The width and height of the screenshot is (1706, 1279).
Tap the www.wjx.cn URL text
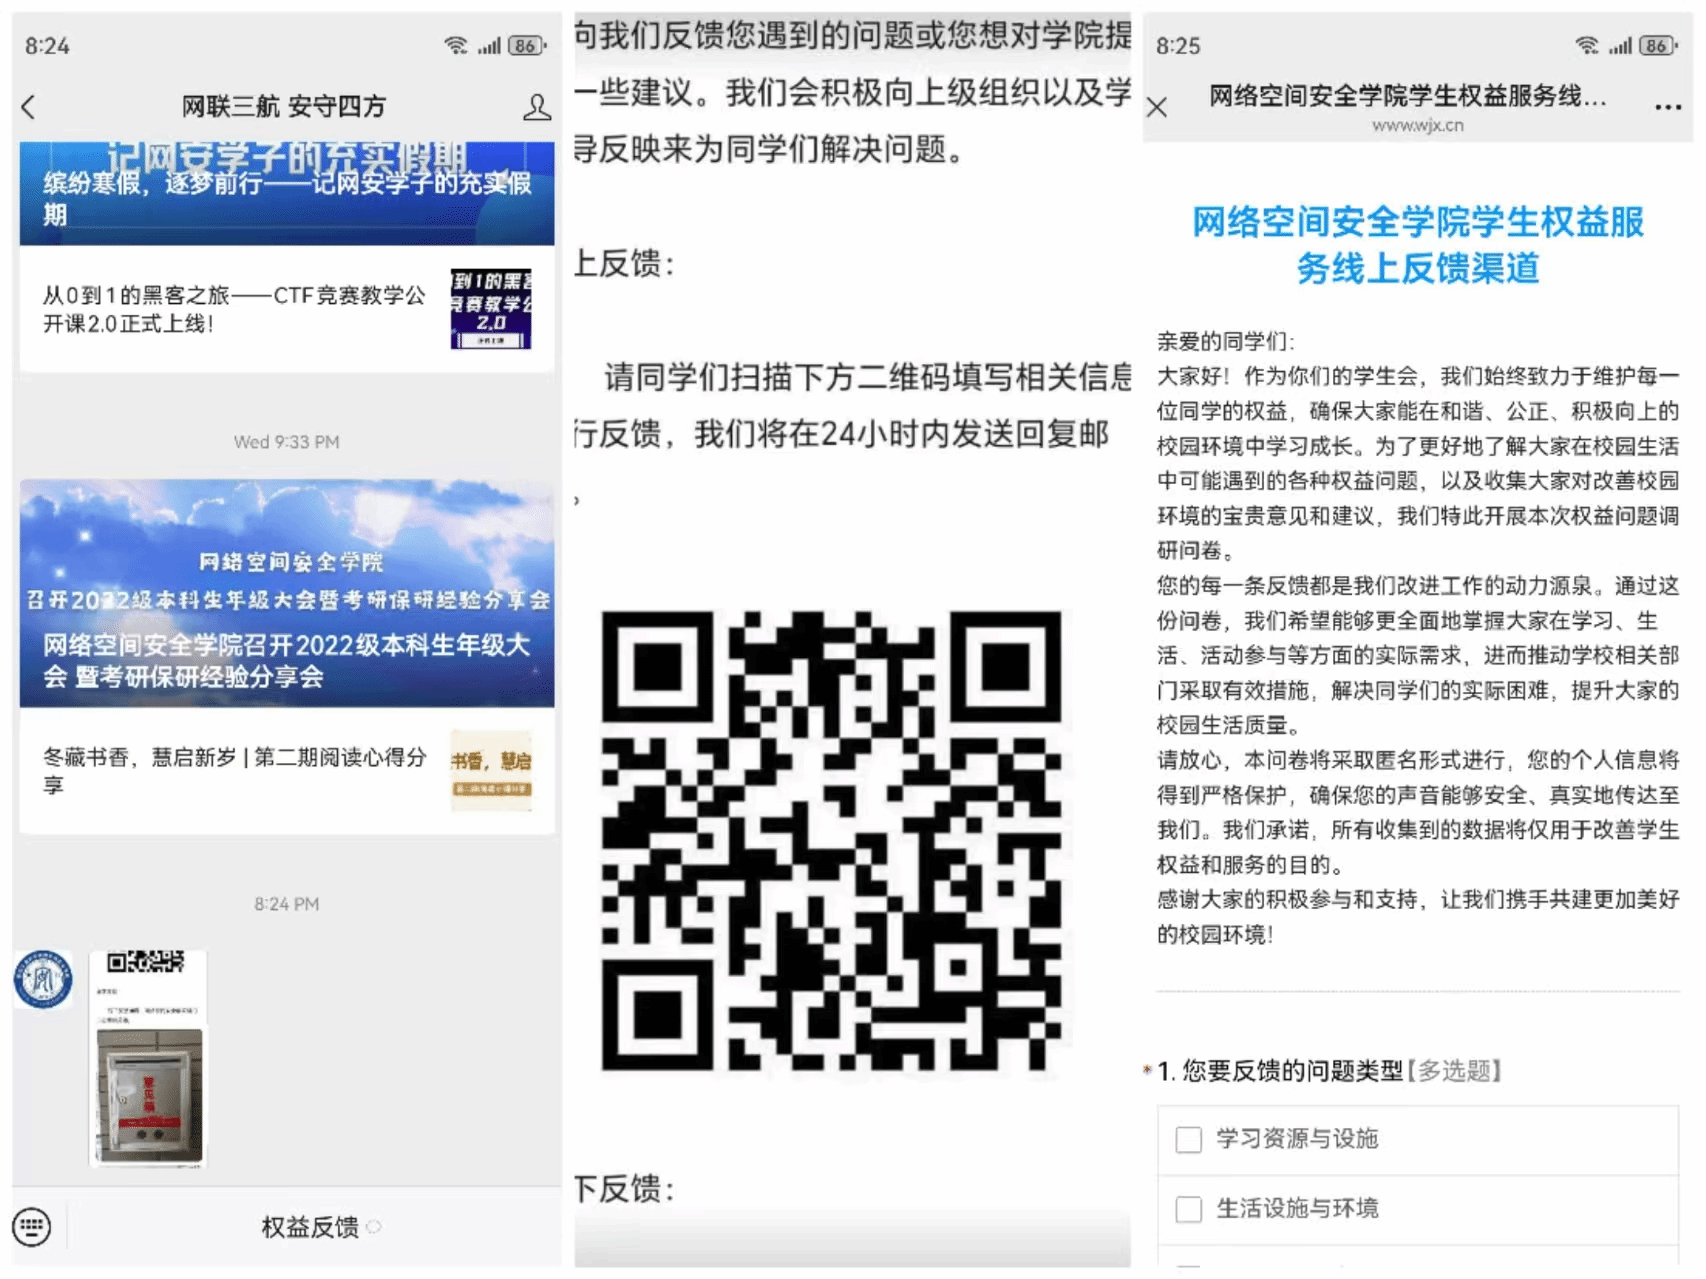pyautogui.click(x=1417, y=126)
